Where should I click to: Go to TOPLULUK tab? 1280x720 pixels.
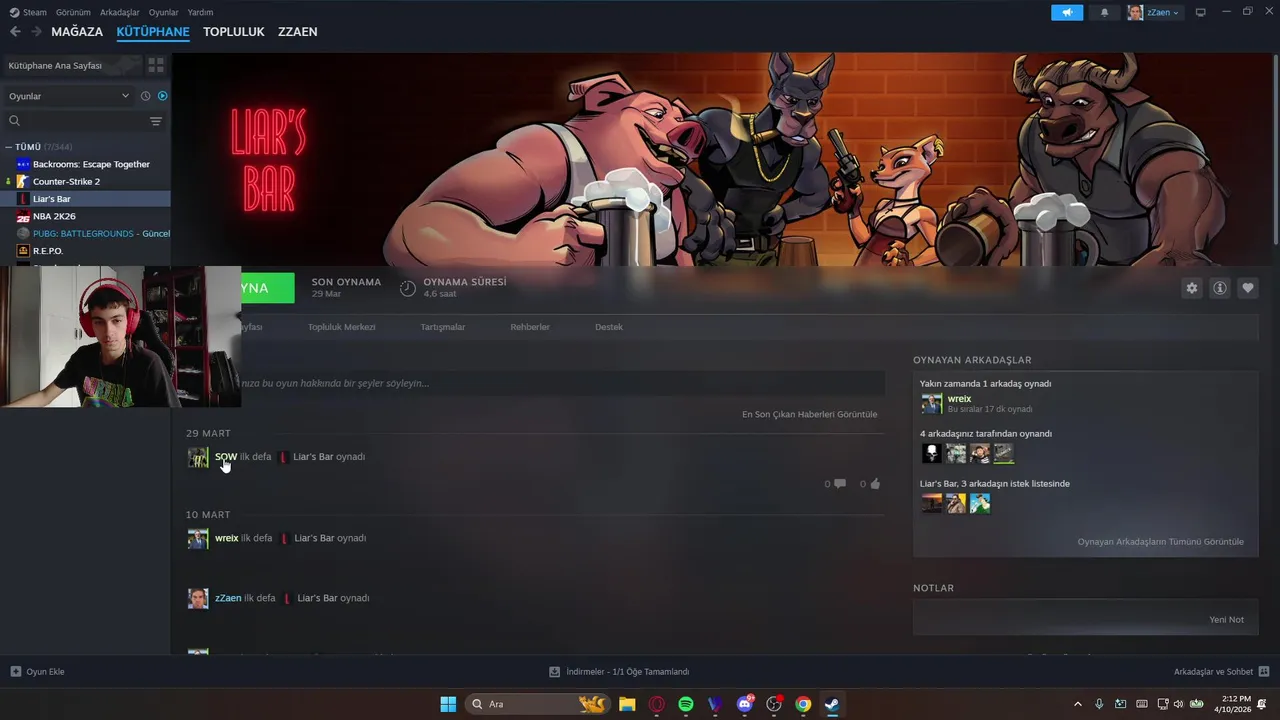click(234, 32)
